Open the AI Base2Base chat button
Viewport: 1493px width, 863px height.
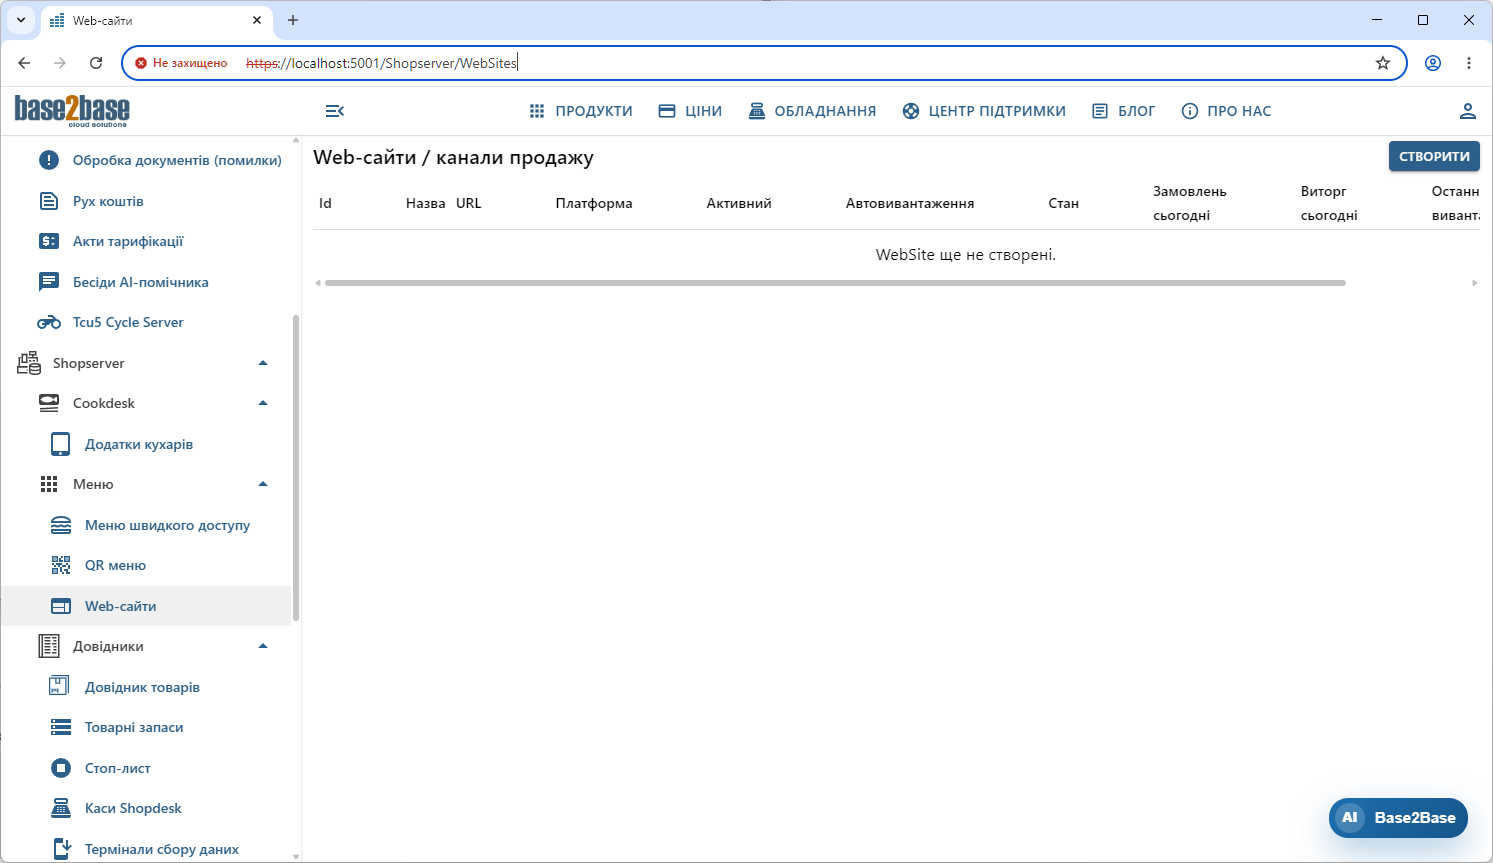1398,818
